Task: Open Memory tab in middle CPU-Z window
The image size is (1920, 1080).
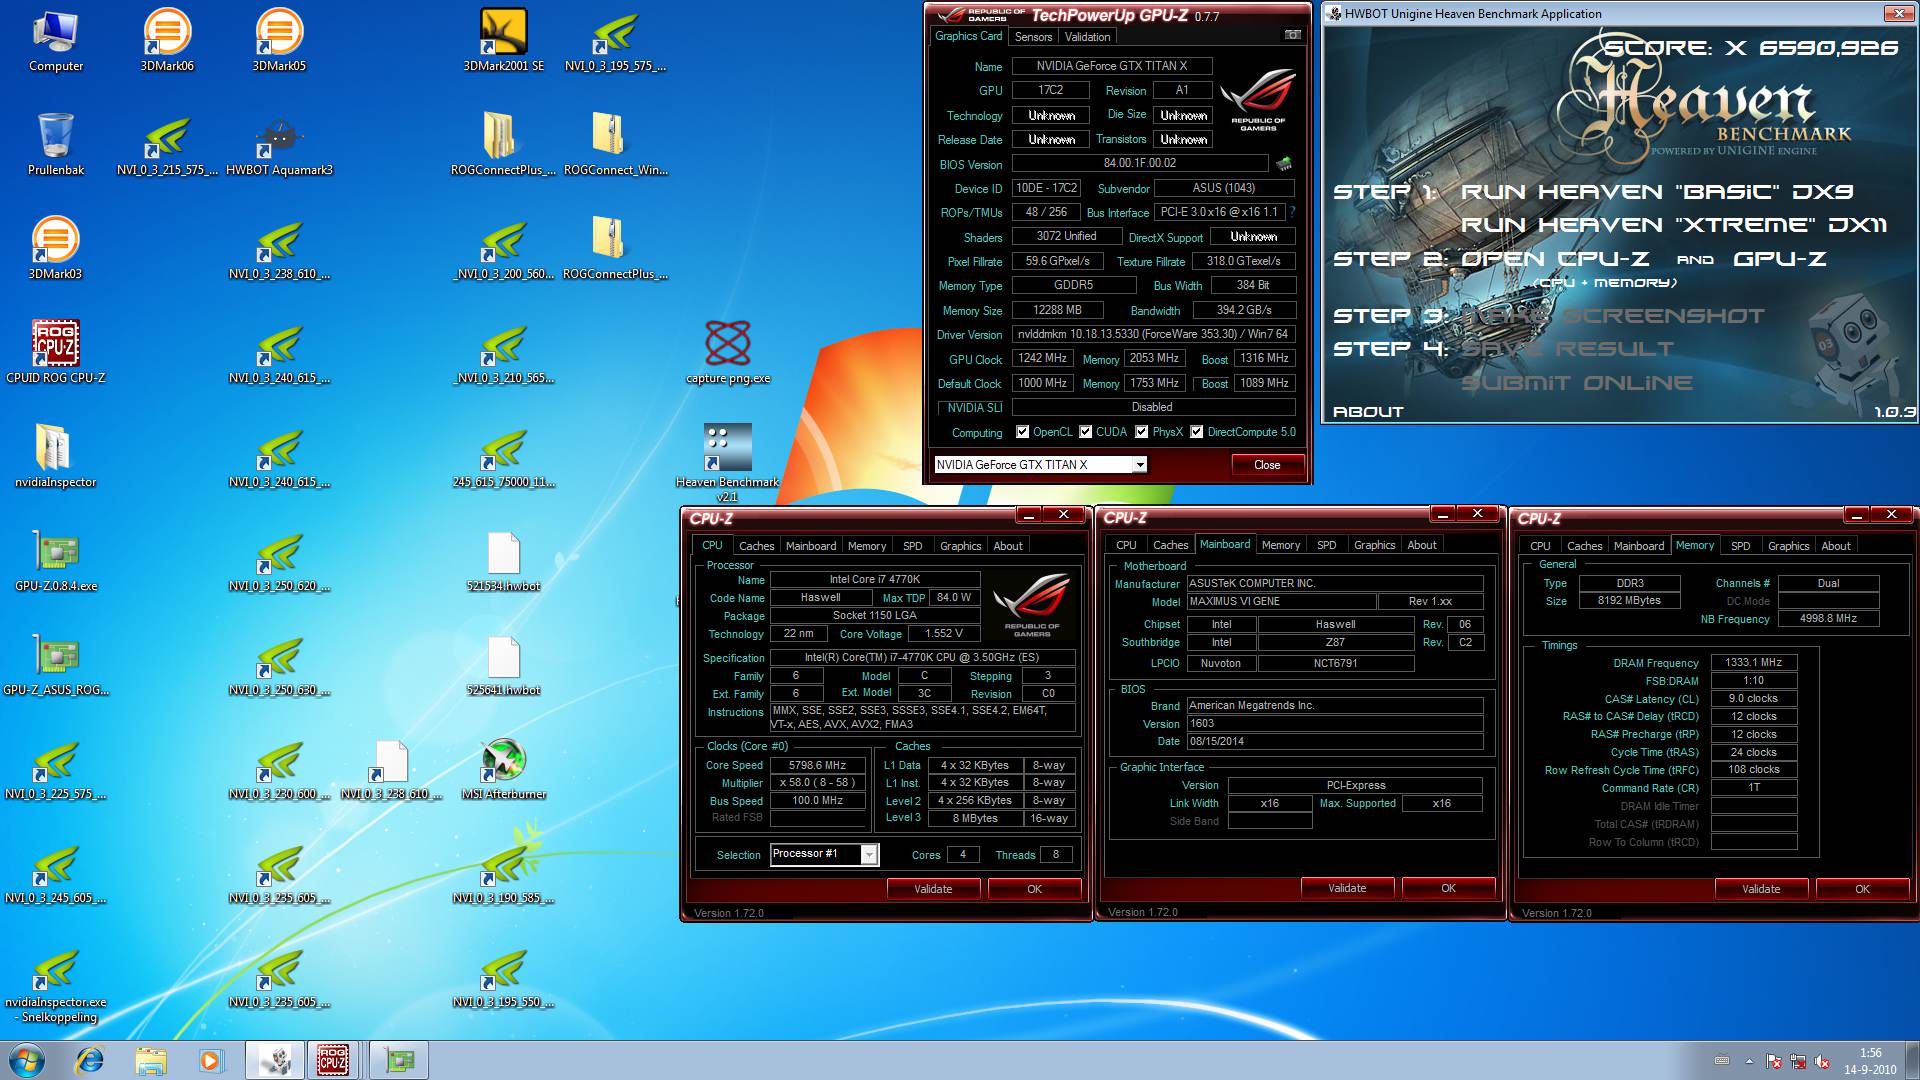Action: [x=1280, y=545]
